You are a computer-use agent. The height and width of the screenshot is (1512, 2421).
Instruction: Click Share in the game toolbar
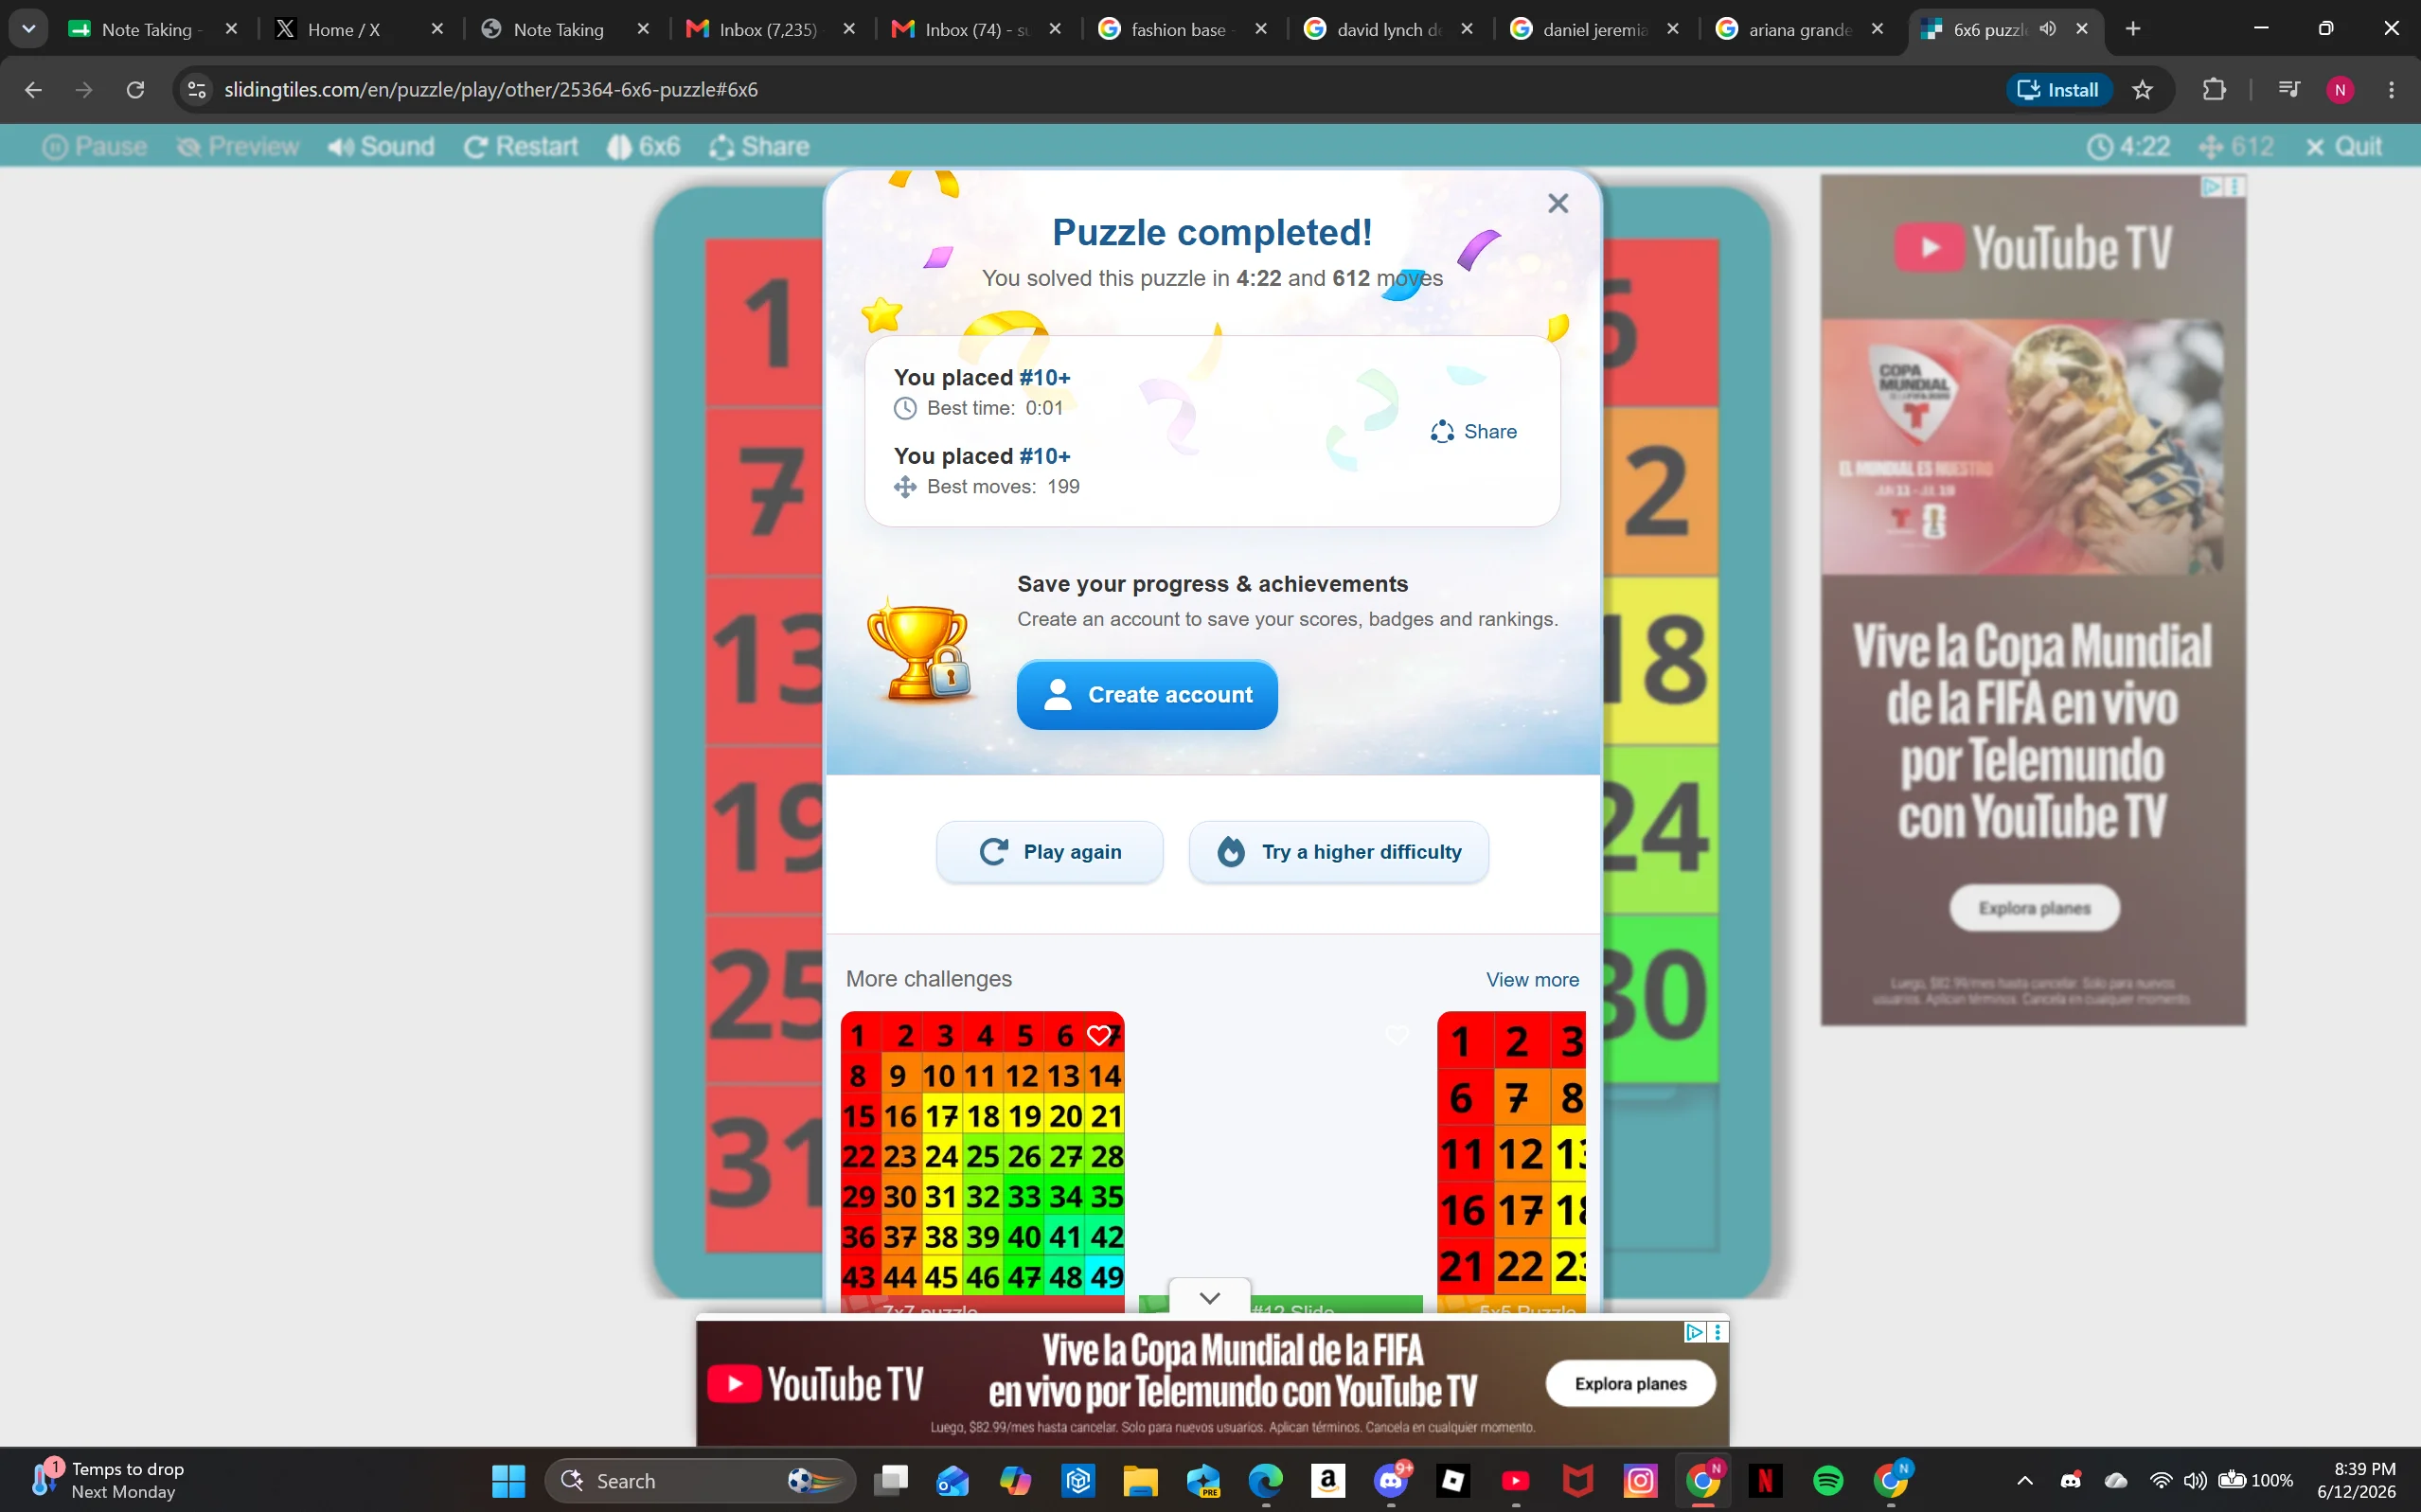click(759, 146)
